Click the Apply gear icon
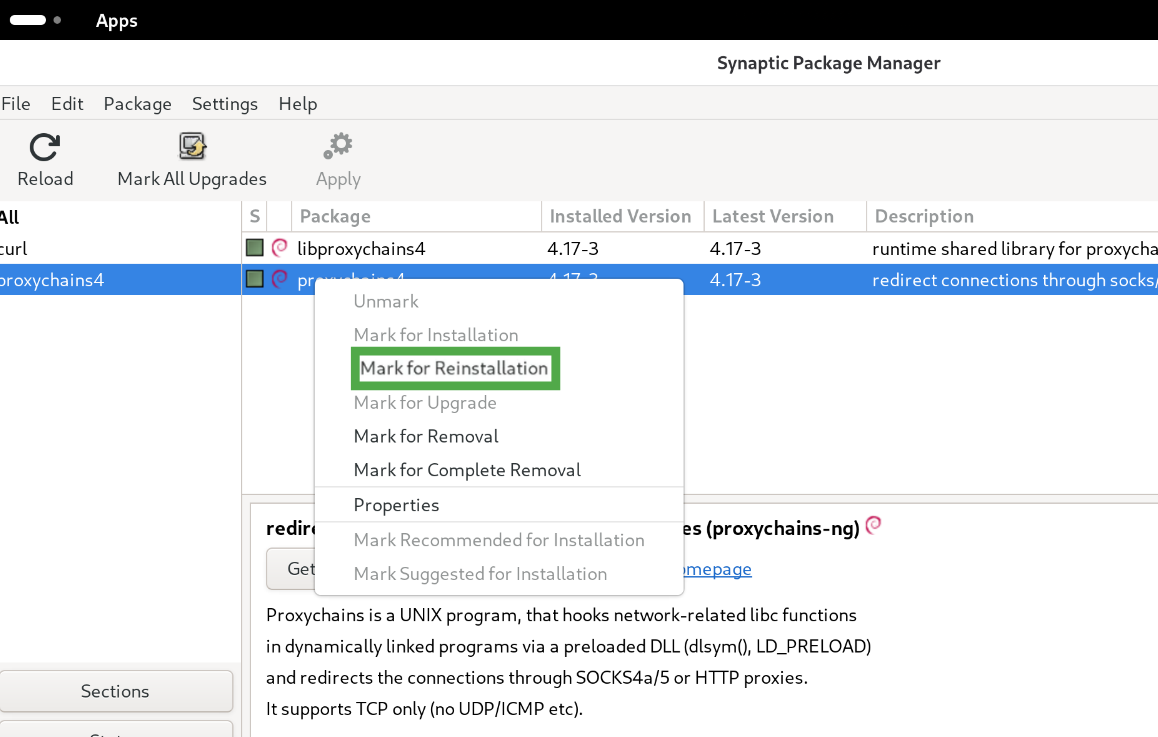Screen dimensions: 1158x737 pyautogui.click(x=338, y=146)
